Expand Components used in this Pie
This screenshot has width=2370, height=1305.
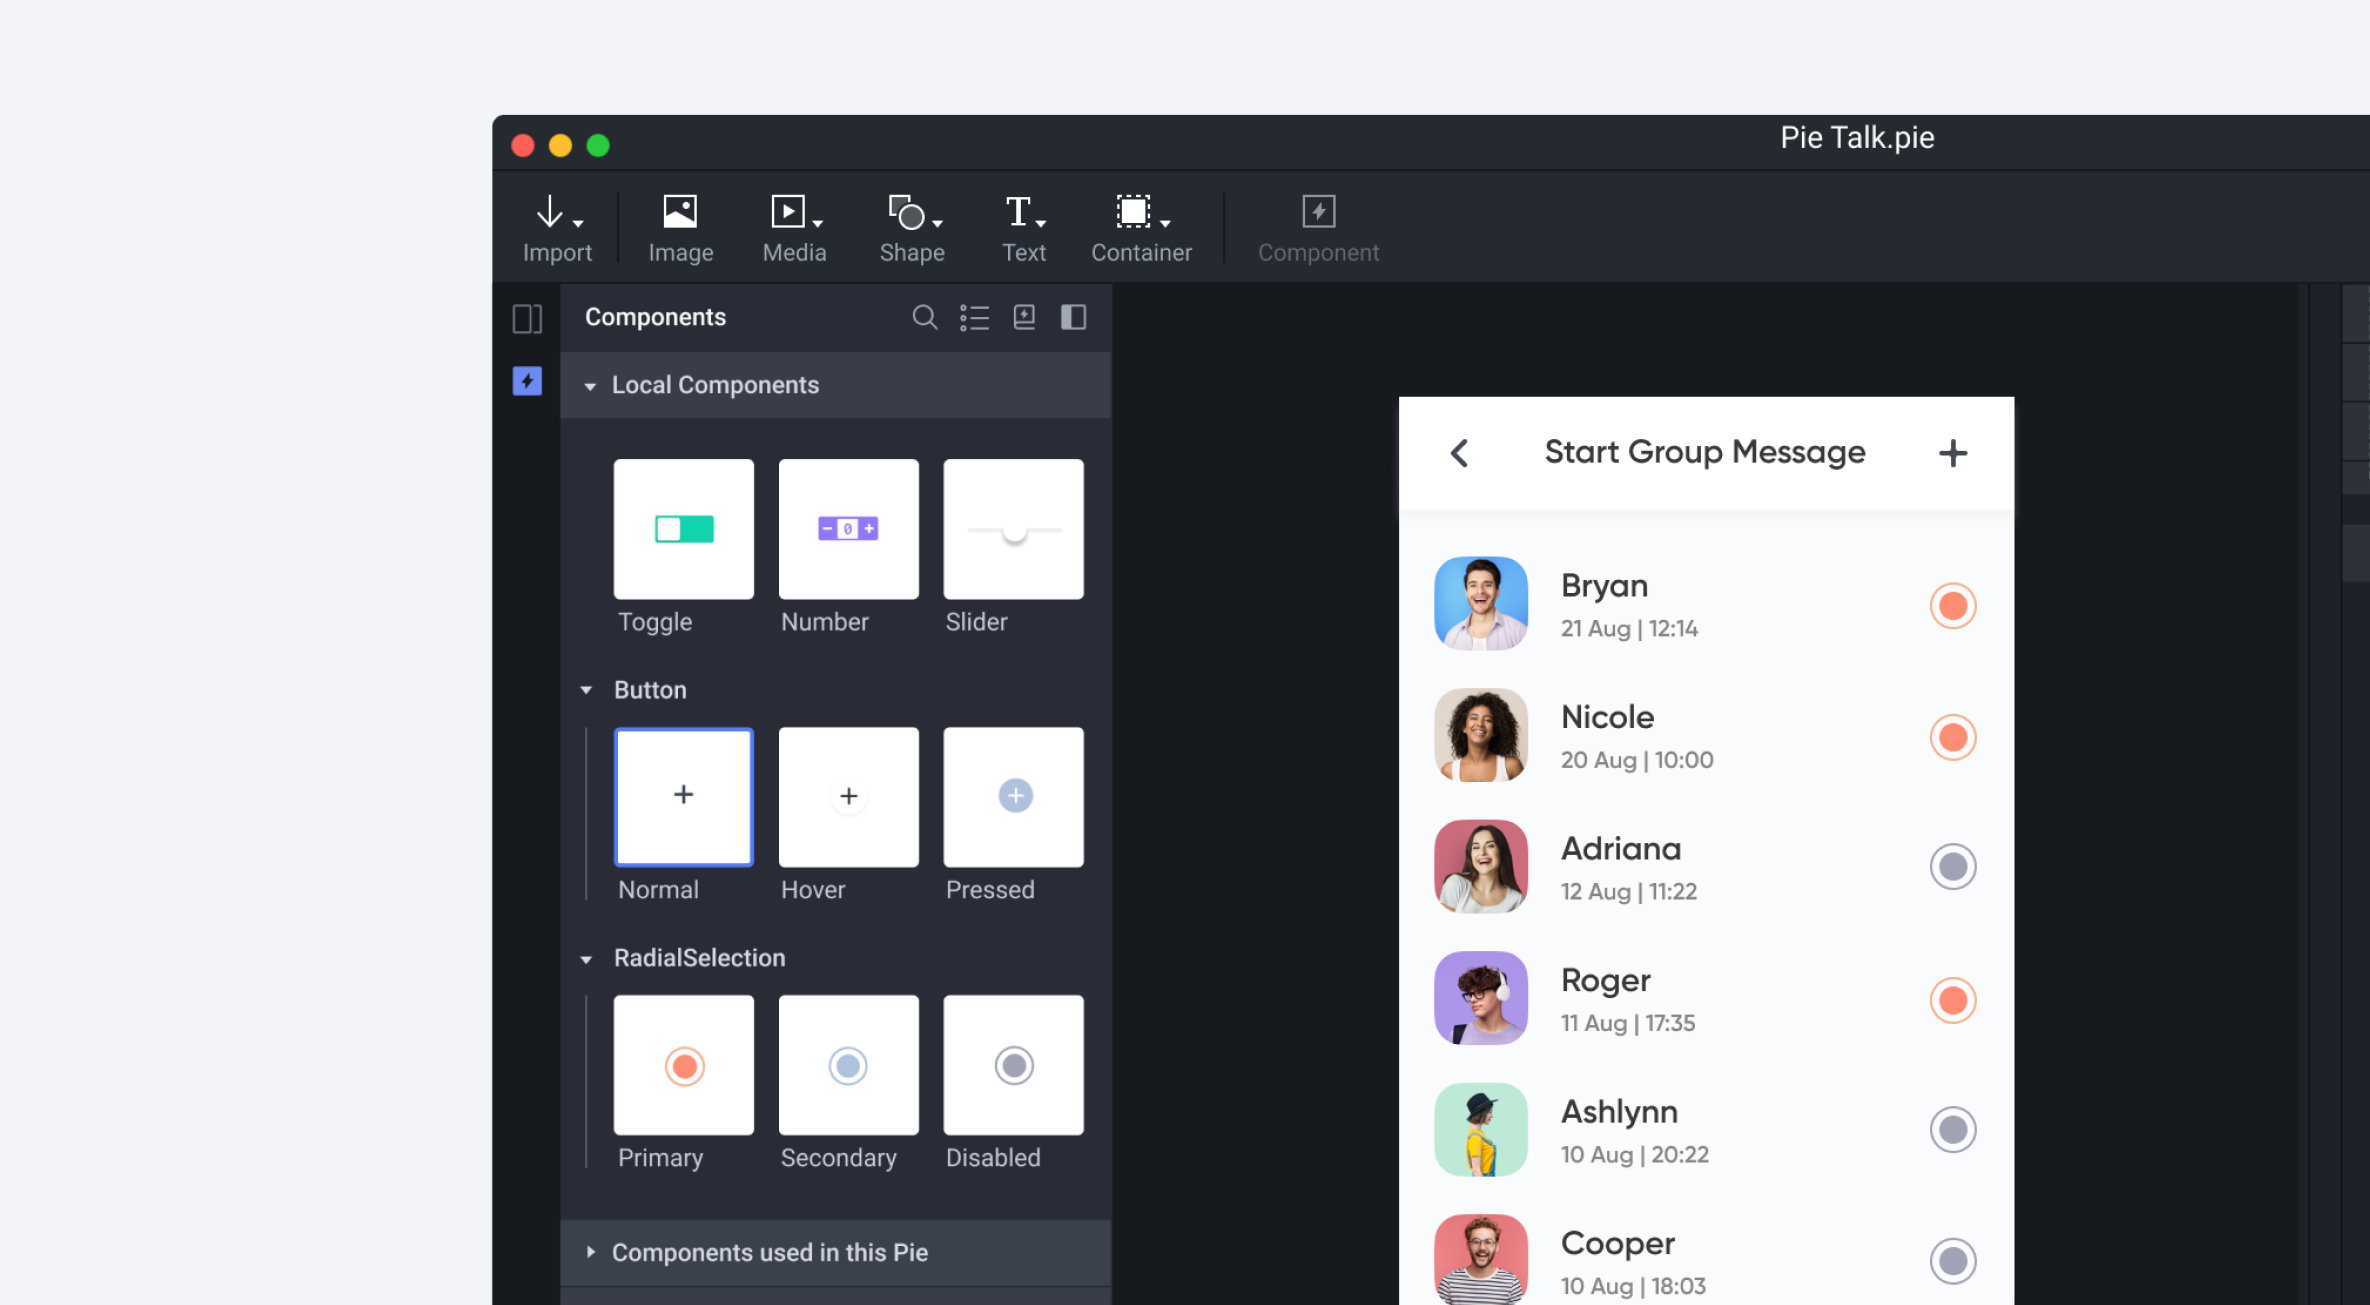(x=590, y=1252)
